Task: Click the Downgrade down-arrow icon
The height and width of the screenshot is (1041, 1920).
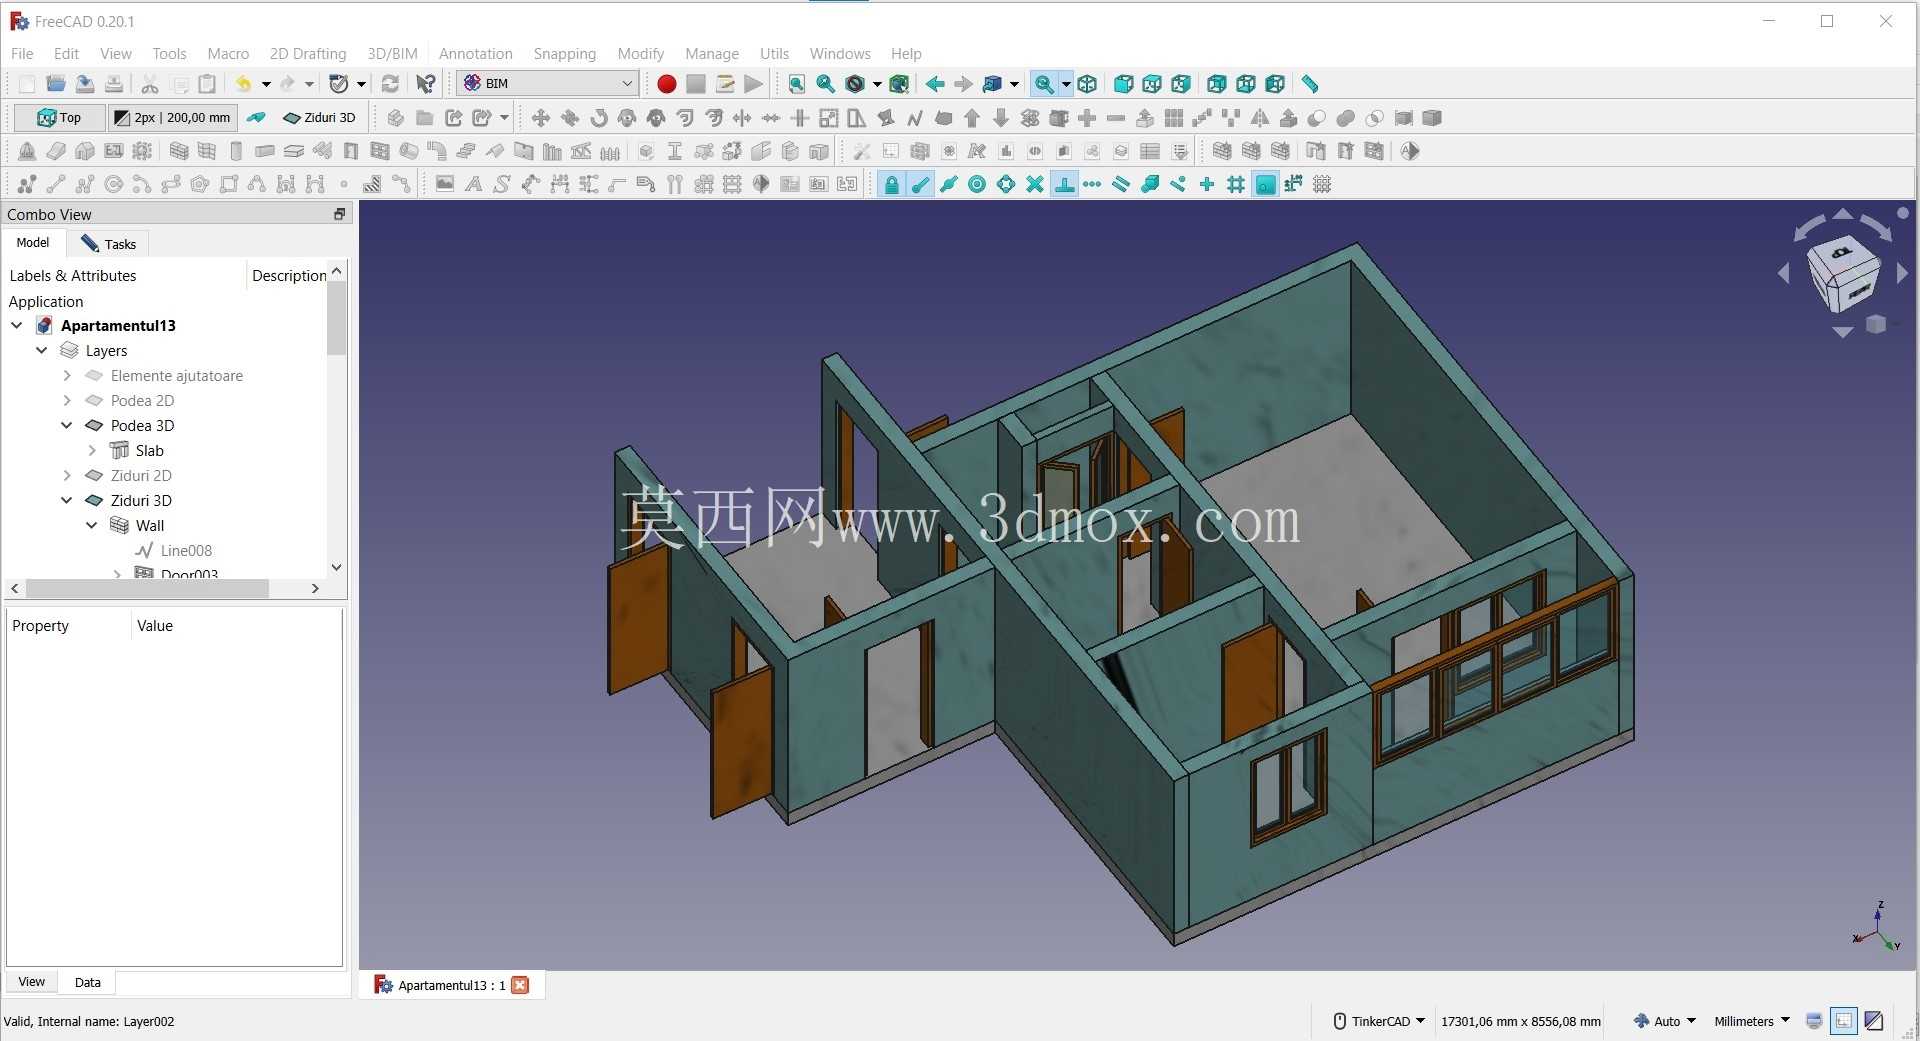Action: tap(1001, 118)
